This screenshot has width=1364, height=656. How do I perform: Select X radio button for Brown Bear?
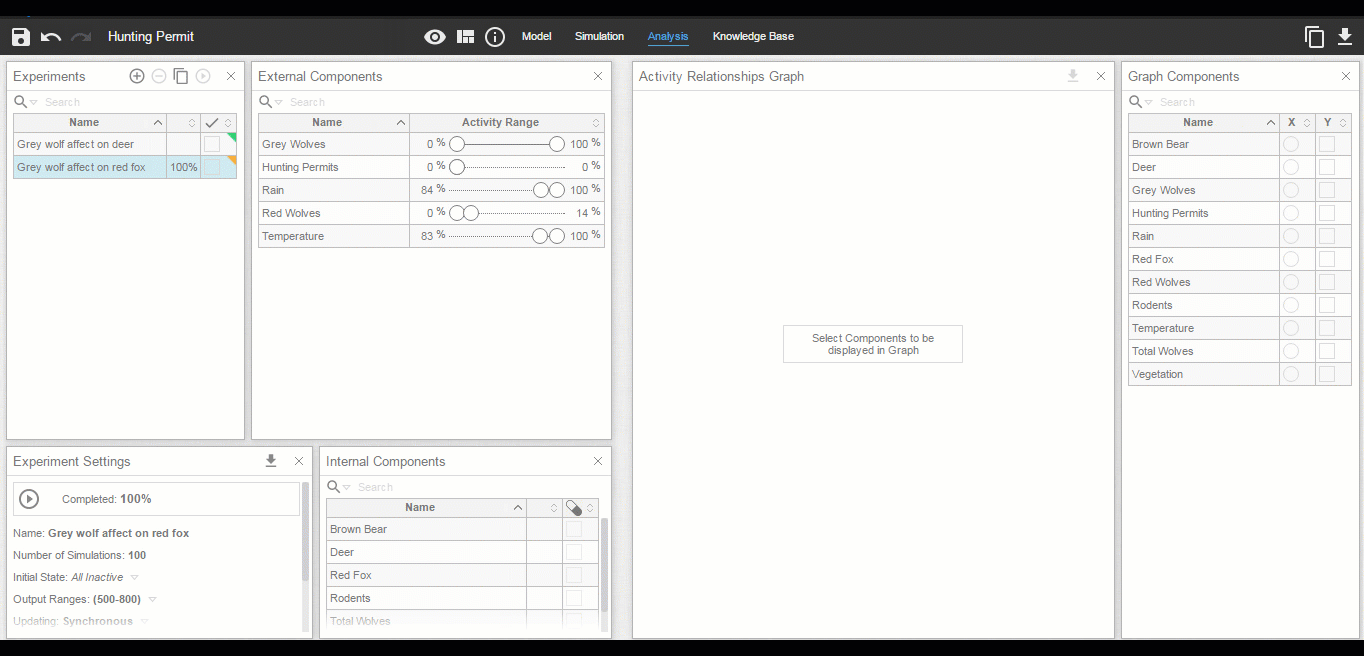(x=1291, y=144)
